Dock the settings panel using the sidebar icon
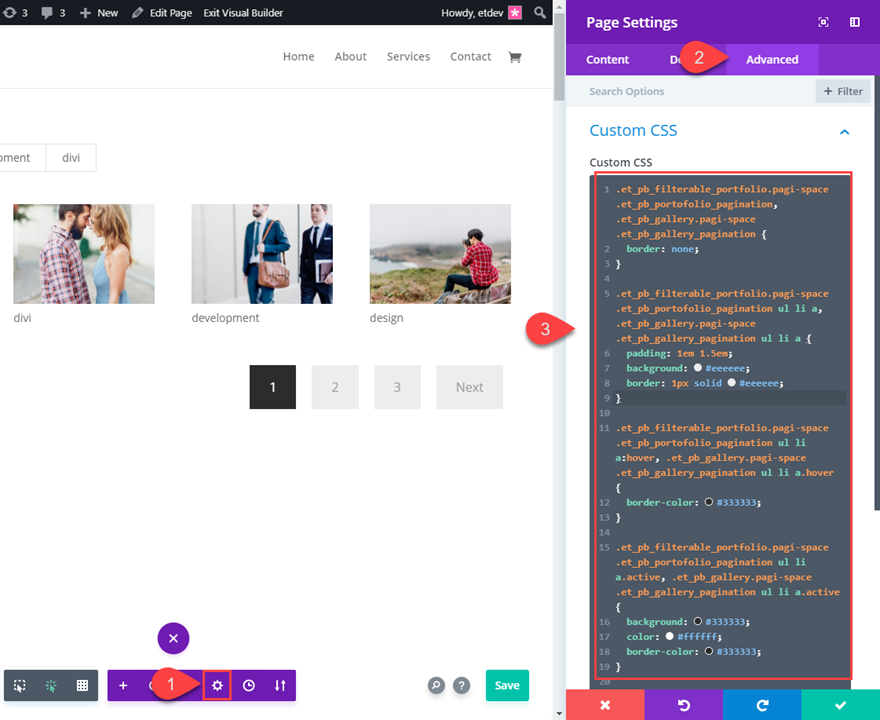This screenshot has height=720, width=880. (853, 21)
